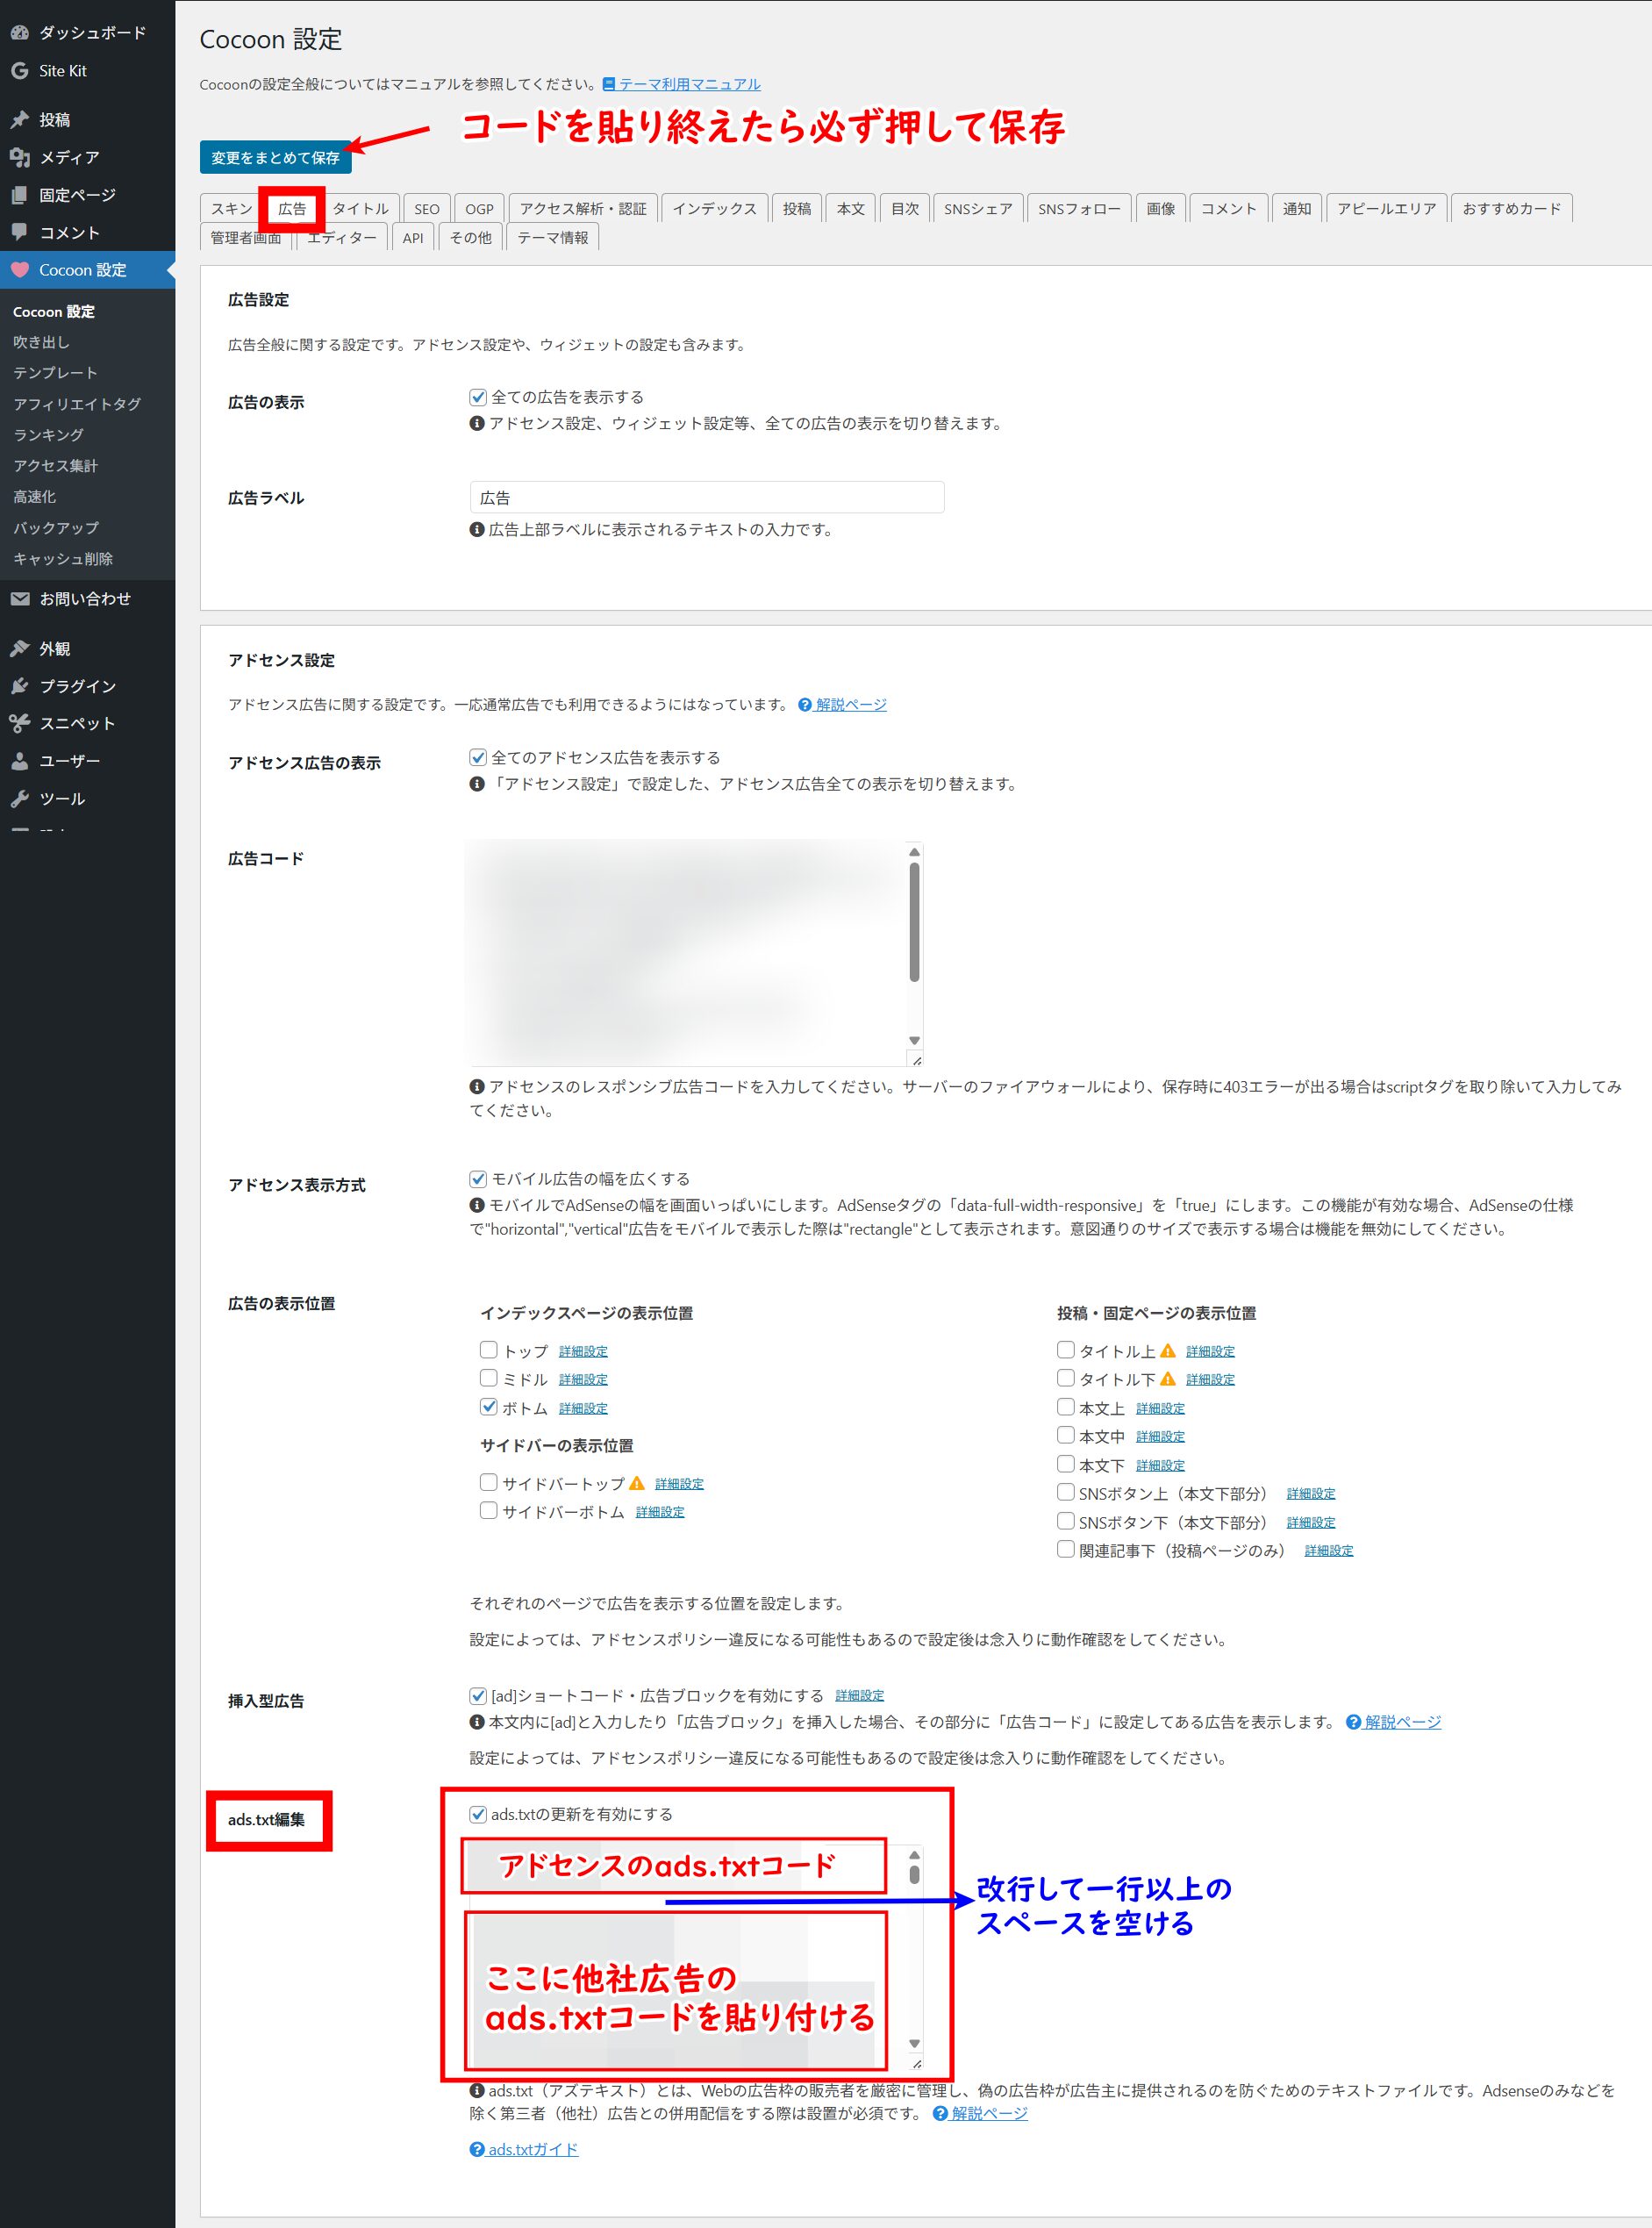
Task: Switch to the スキン tab
Action: tap(231, 208)
